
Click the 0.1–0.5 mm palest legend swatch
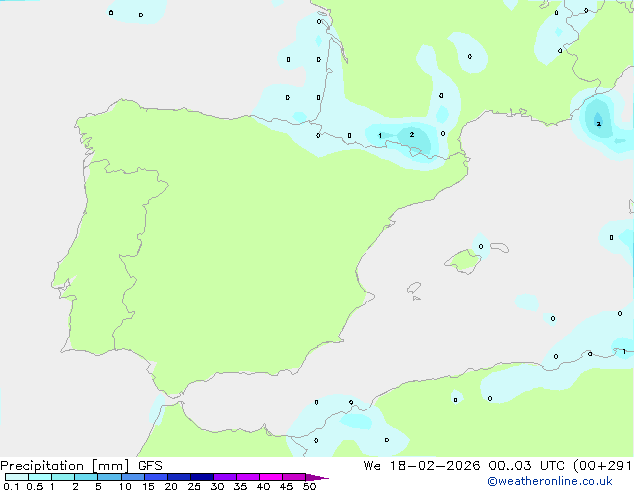[17, 477]
